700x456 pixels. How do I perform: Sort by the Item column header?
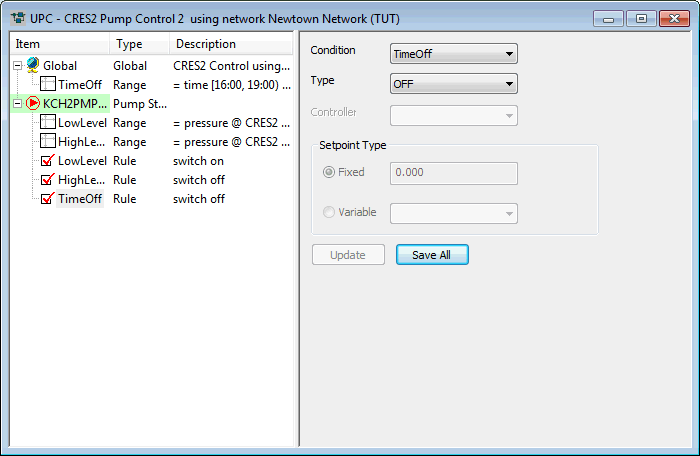pyautogui.click(x=60, y=44)
